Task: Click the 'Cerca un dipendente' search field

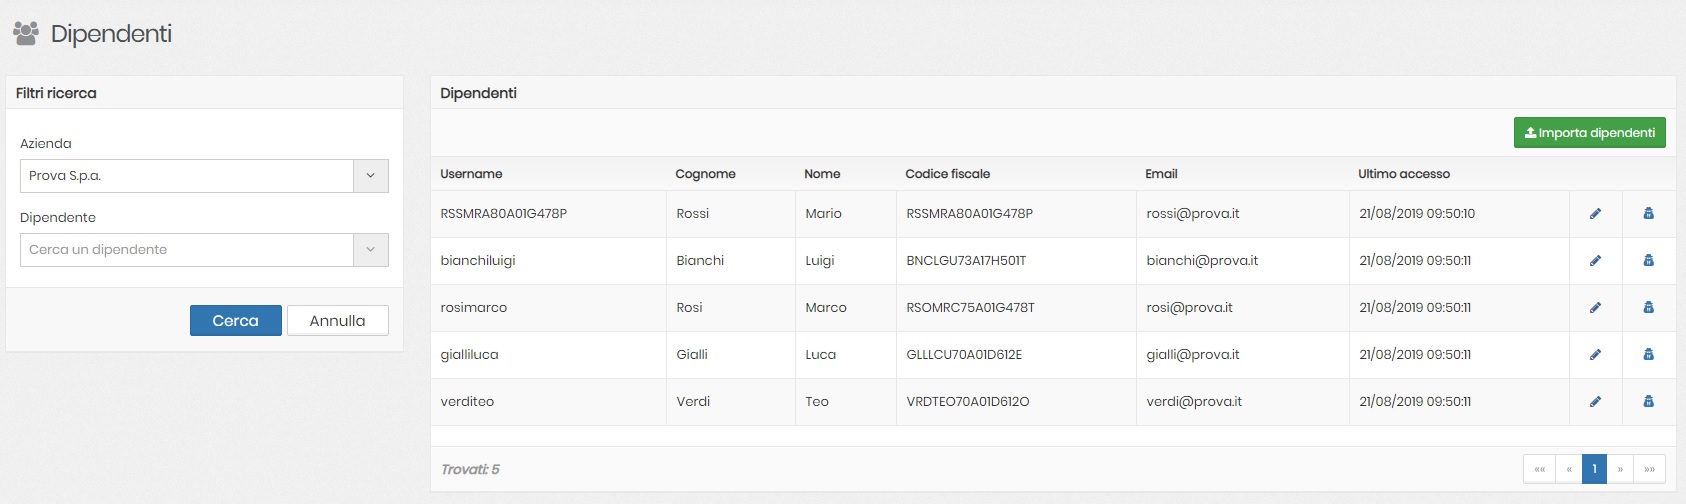Action: (x=186, y=250)
